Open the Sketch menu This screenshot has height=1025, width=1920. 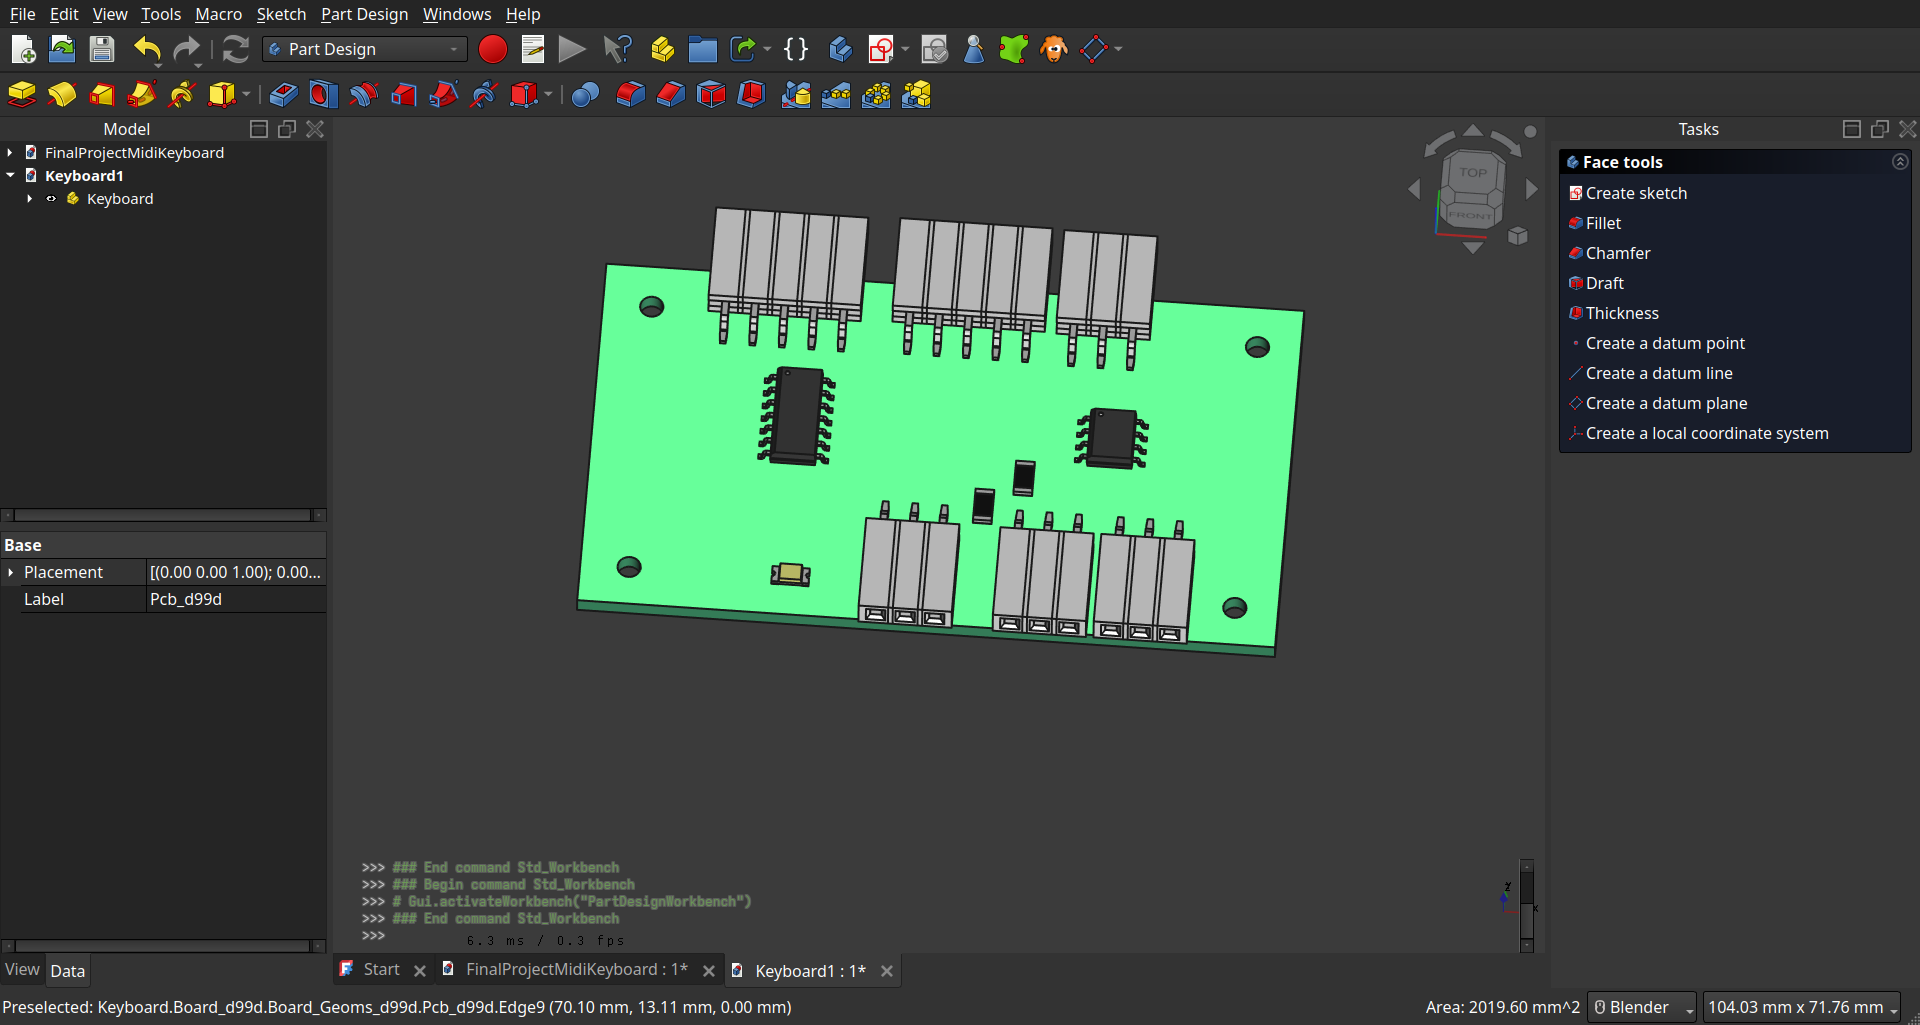coord(281,14)
